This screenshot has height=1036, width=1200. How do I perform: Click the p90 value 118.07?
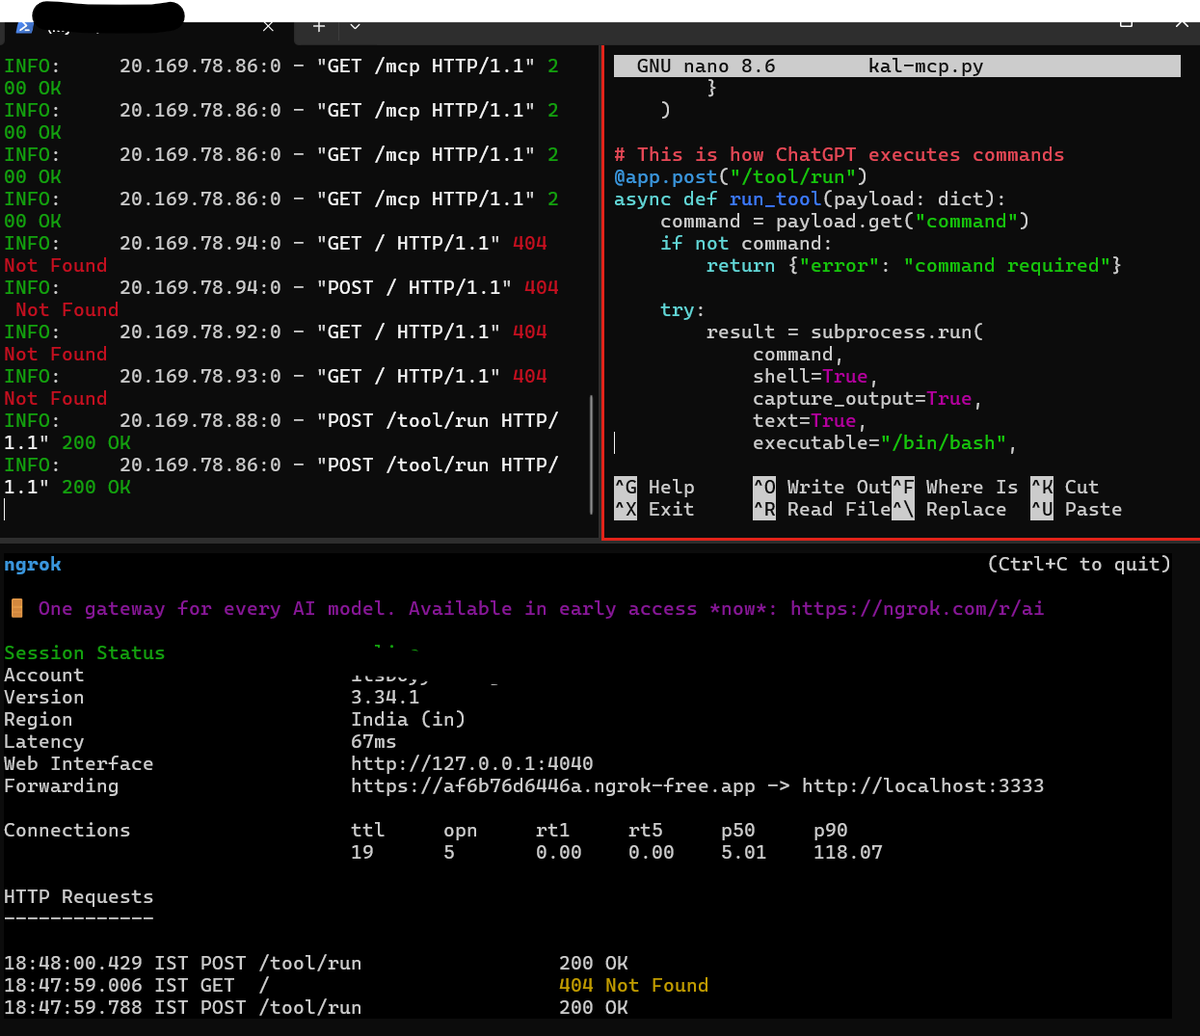(x=848, y=852)
